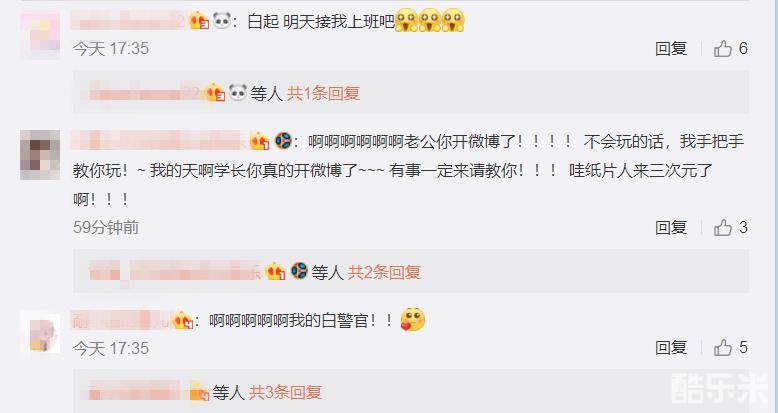Click the panda badge in the first reply box
Viewport: 778px width, 413px height.
(237, 93)
